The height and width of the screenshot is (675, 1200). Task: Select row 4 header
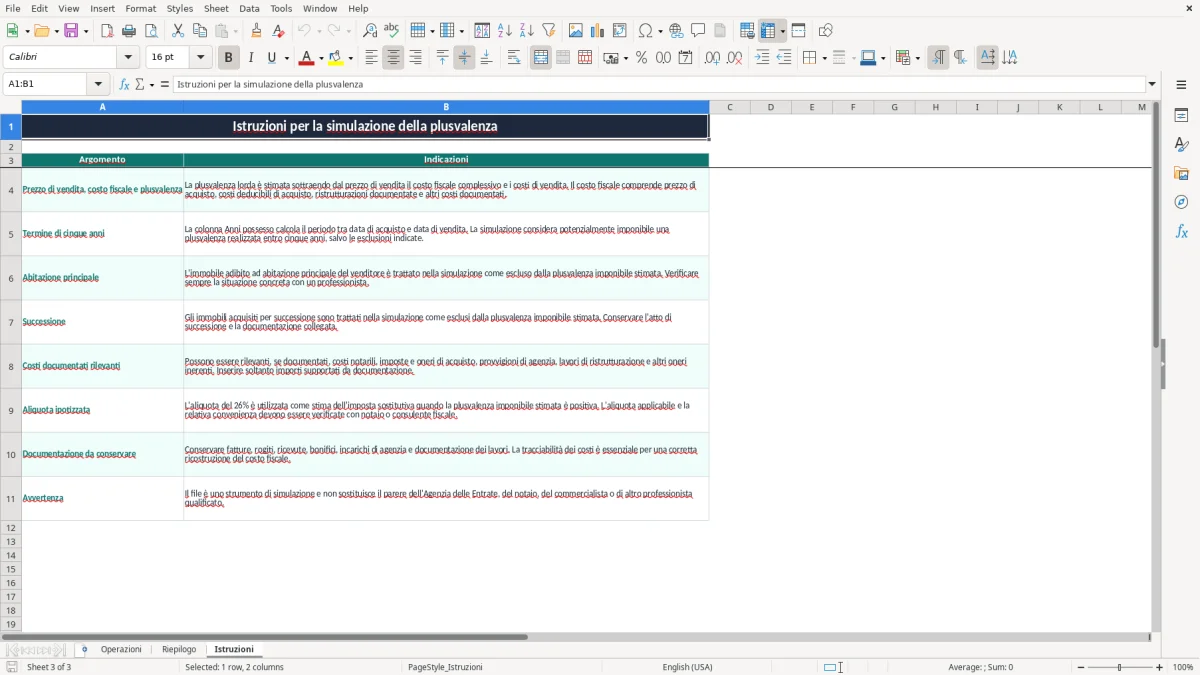11,189
